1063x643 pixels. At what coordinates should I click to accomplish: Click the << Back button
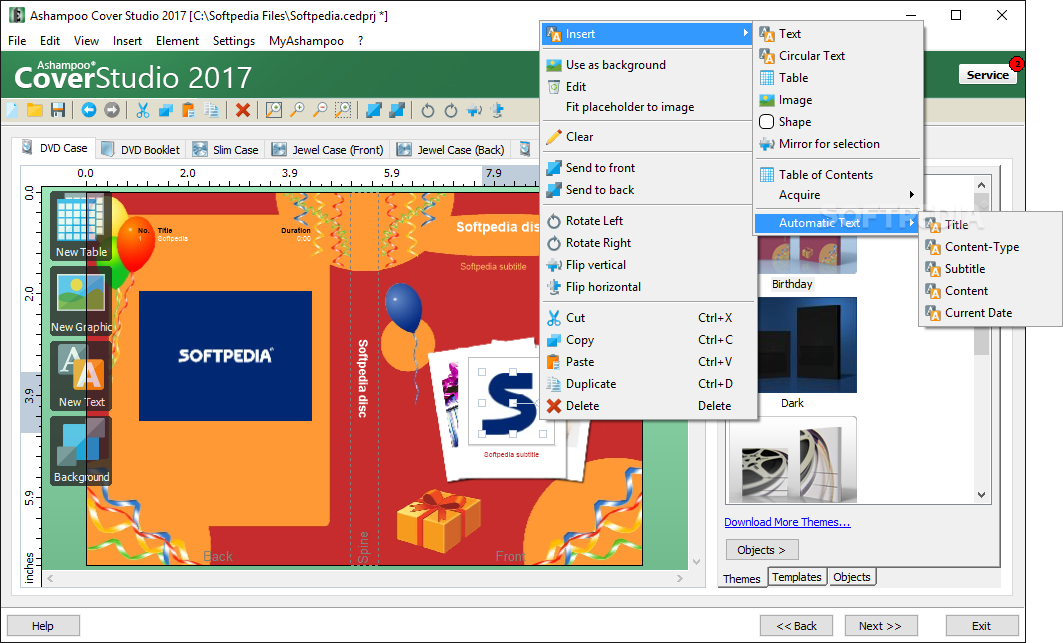pos(797,625)
